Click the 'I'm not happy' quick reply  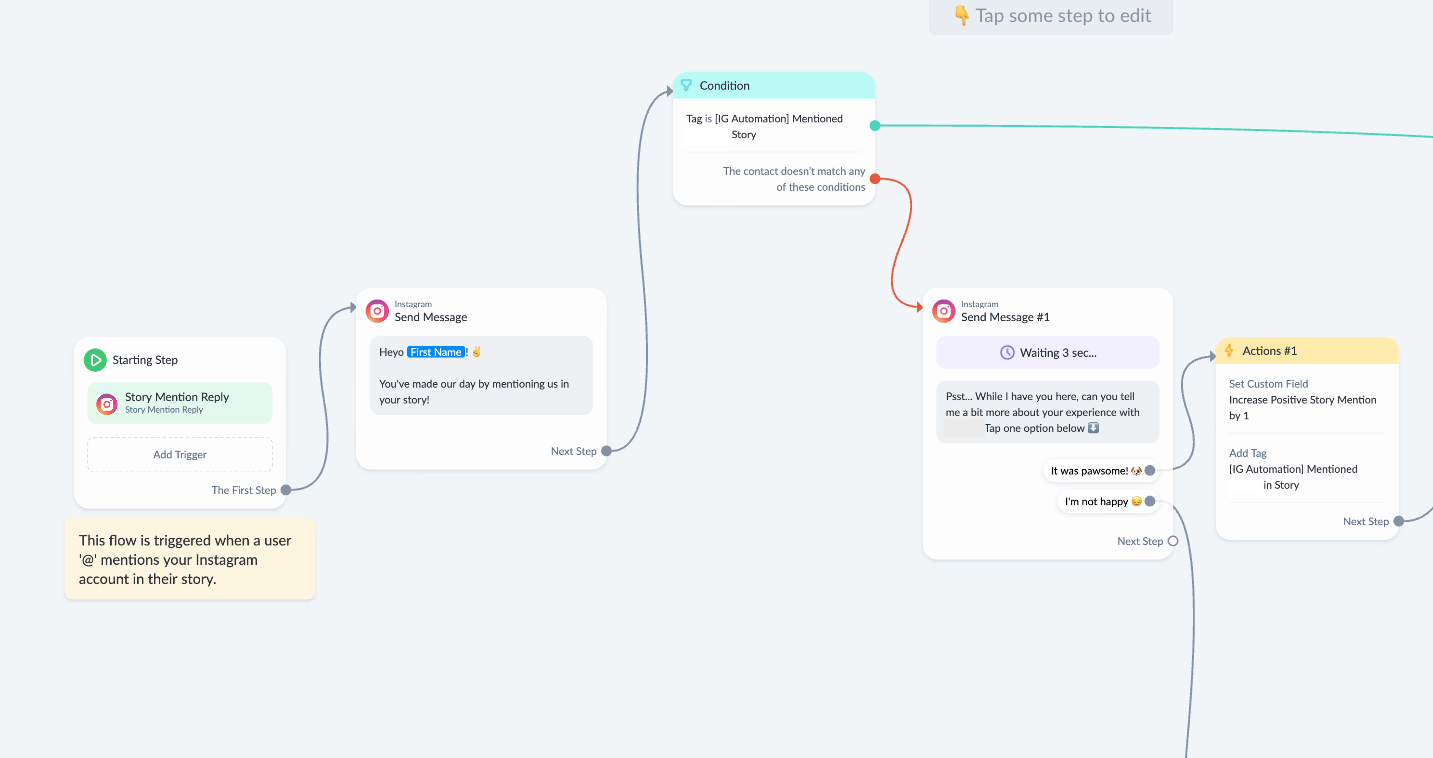pos(1103,502)
